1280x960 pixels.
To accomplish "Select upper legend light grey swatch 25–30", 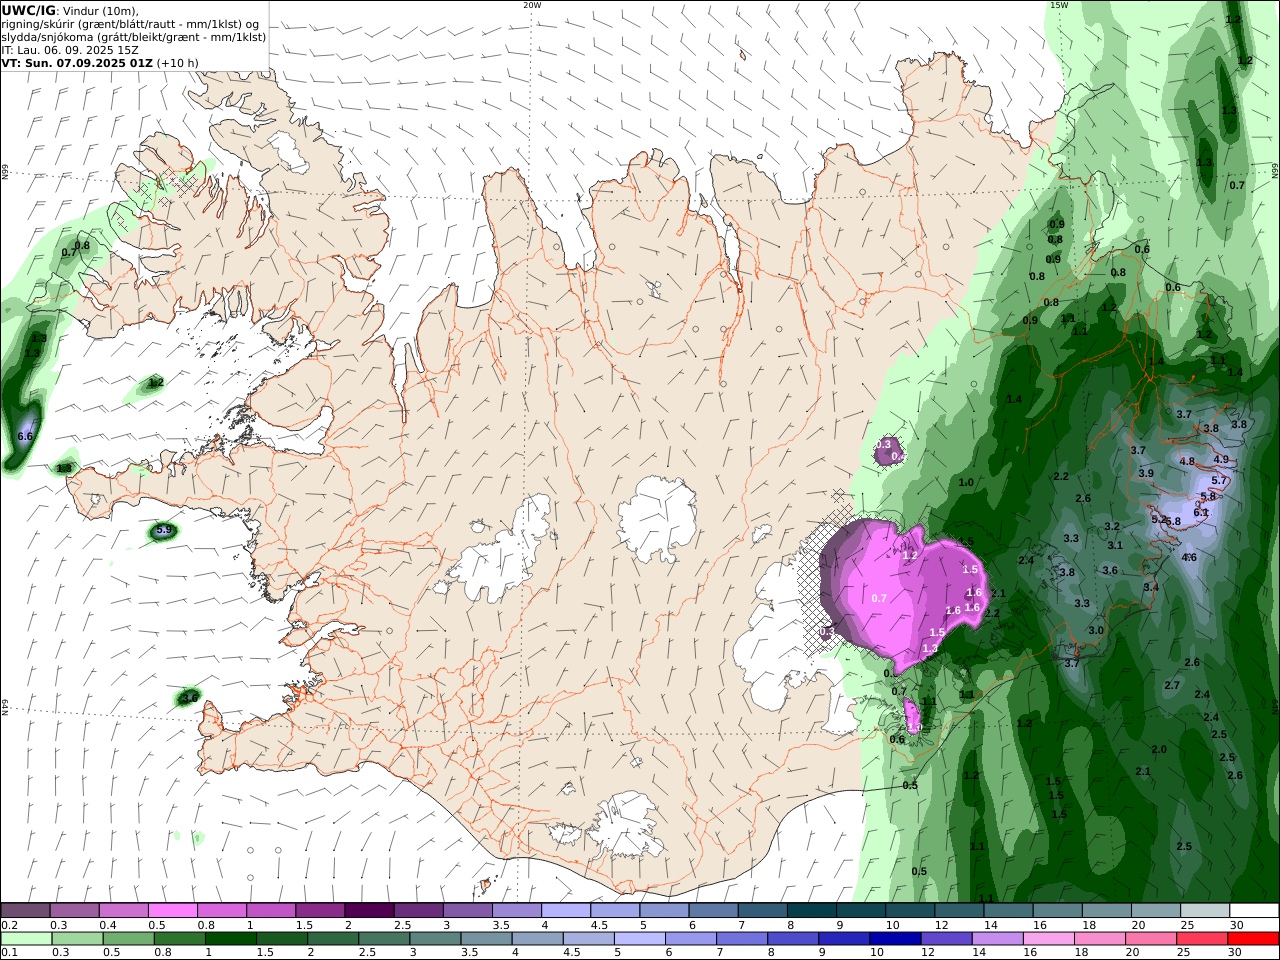I will click(x=1206, y=911).
